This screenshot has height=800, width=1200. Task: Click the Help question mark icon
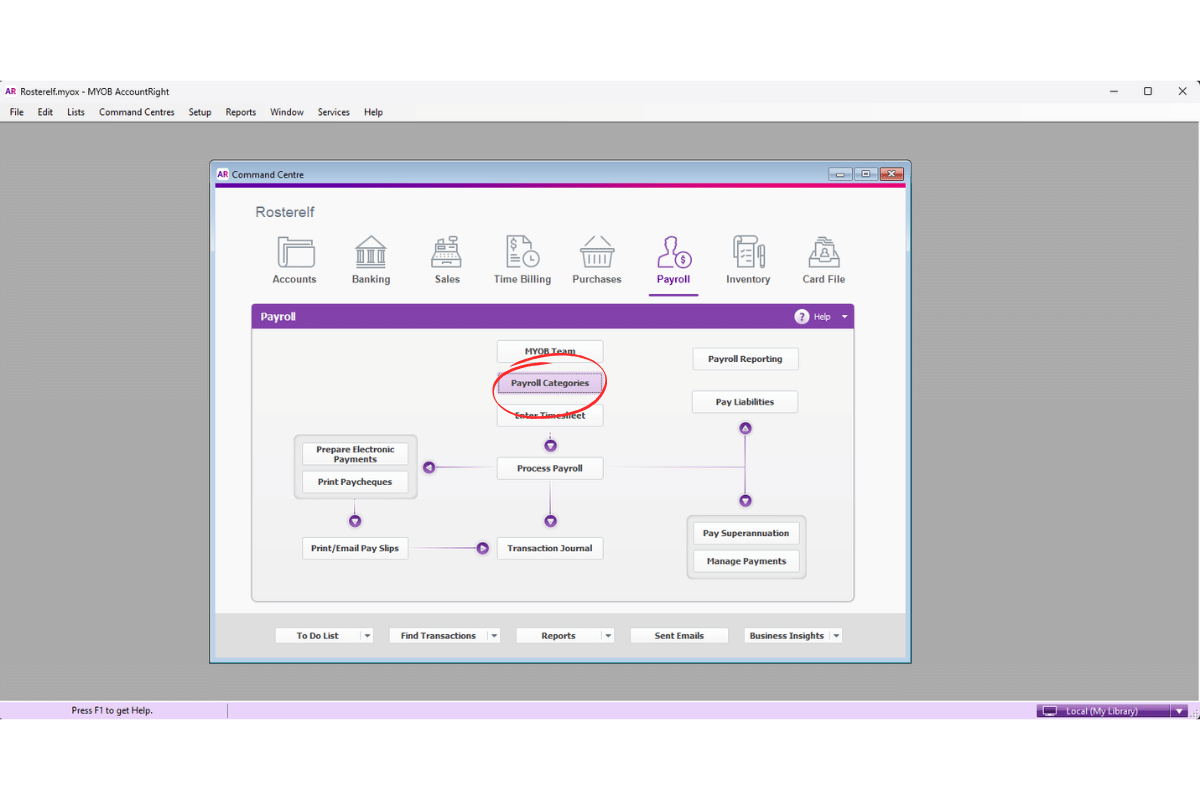point(802,317)
